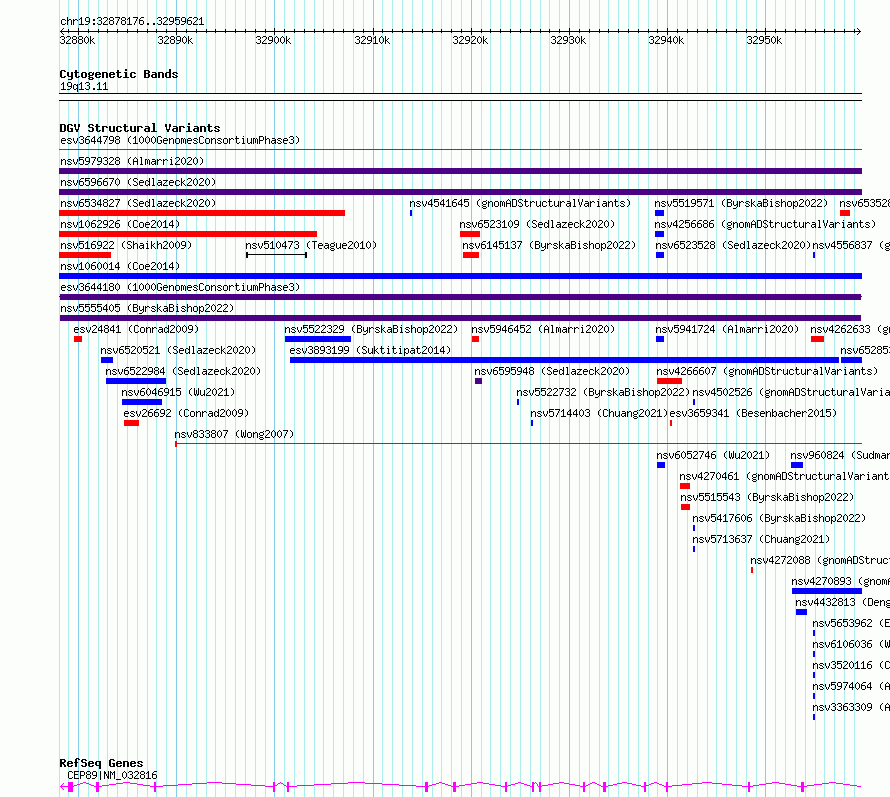Click the 32940k ruler tick label

(666, 40)
